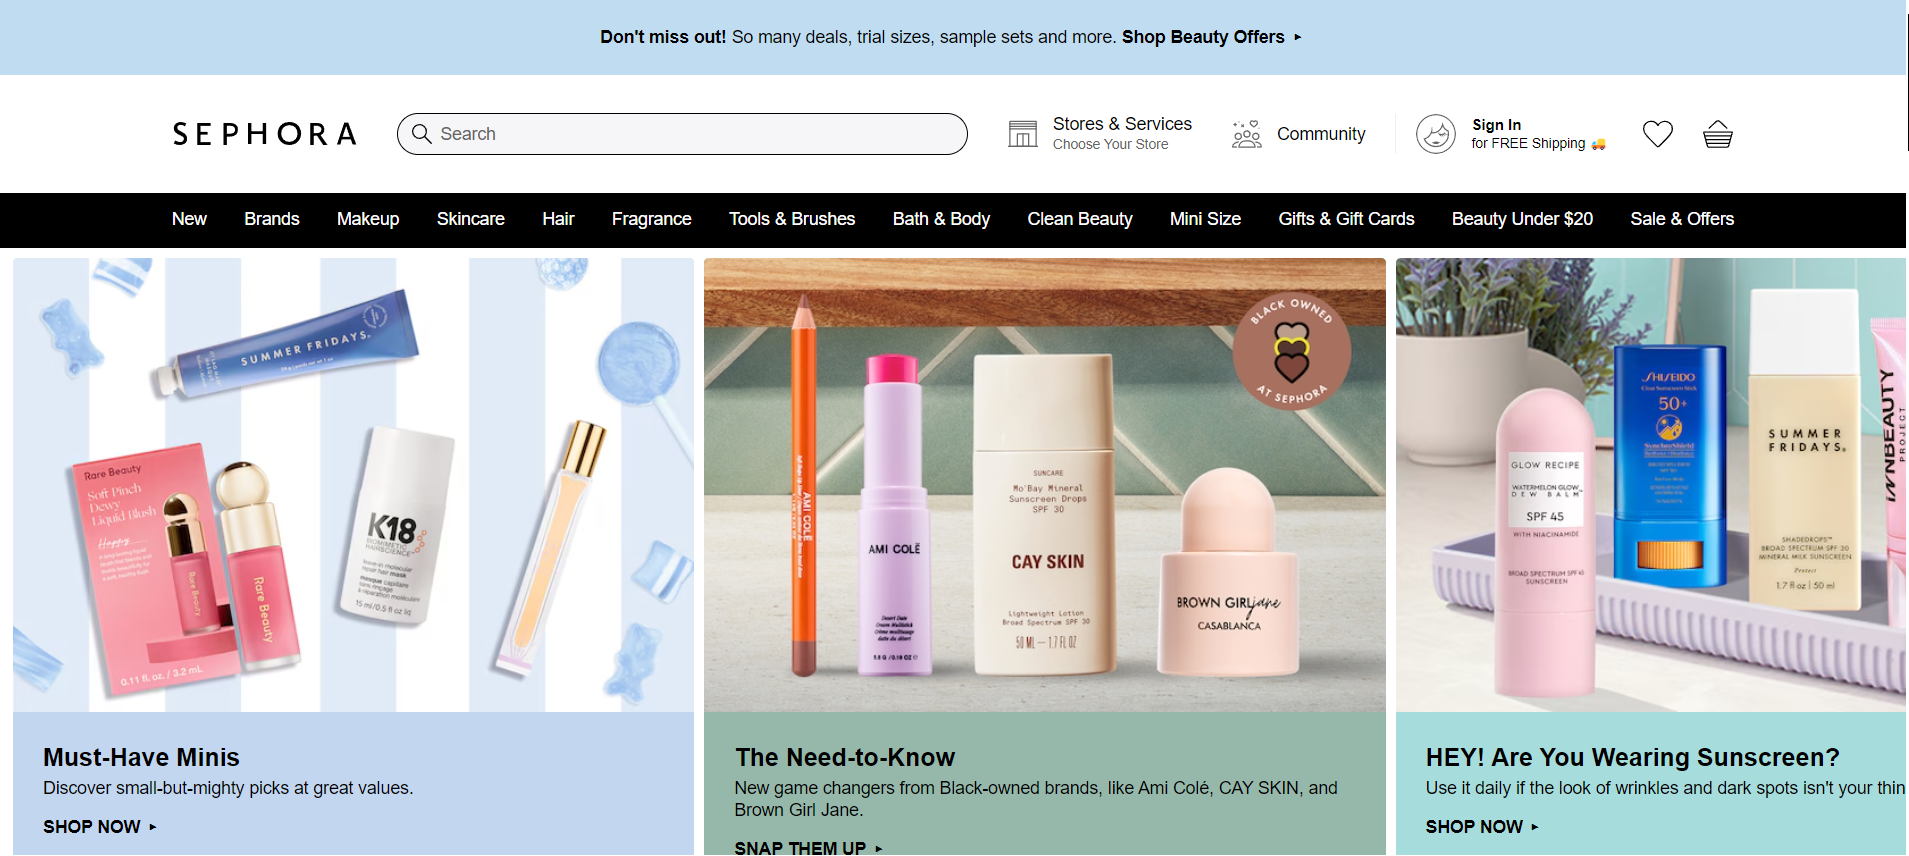Open the Tools & Brushes menu

tap(792, 219)
